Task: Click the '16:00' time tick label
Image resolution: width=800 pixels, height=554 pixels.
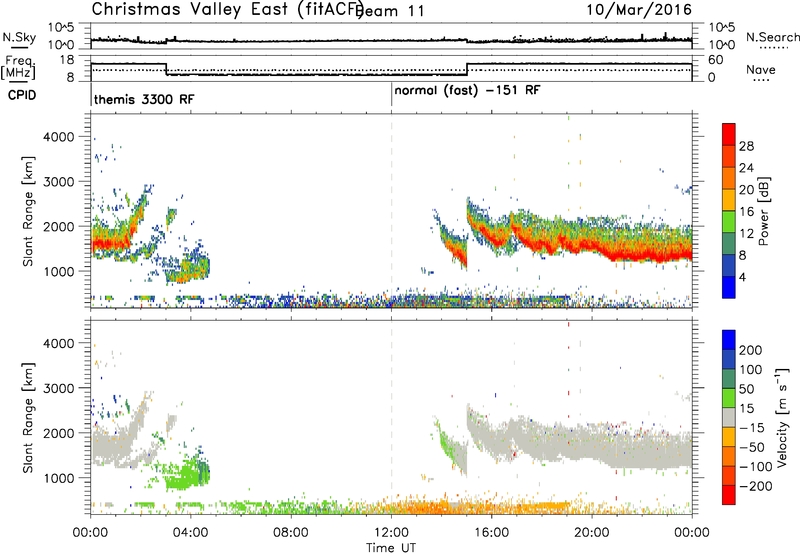Action: pos(491,533)
